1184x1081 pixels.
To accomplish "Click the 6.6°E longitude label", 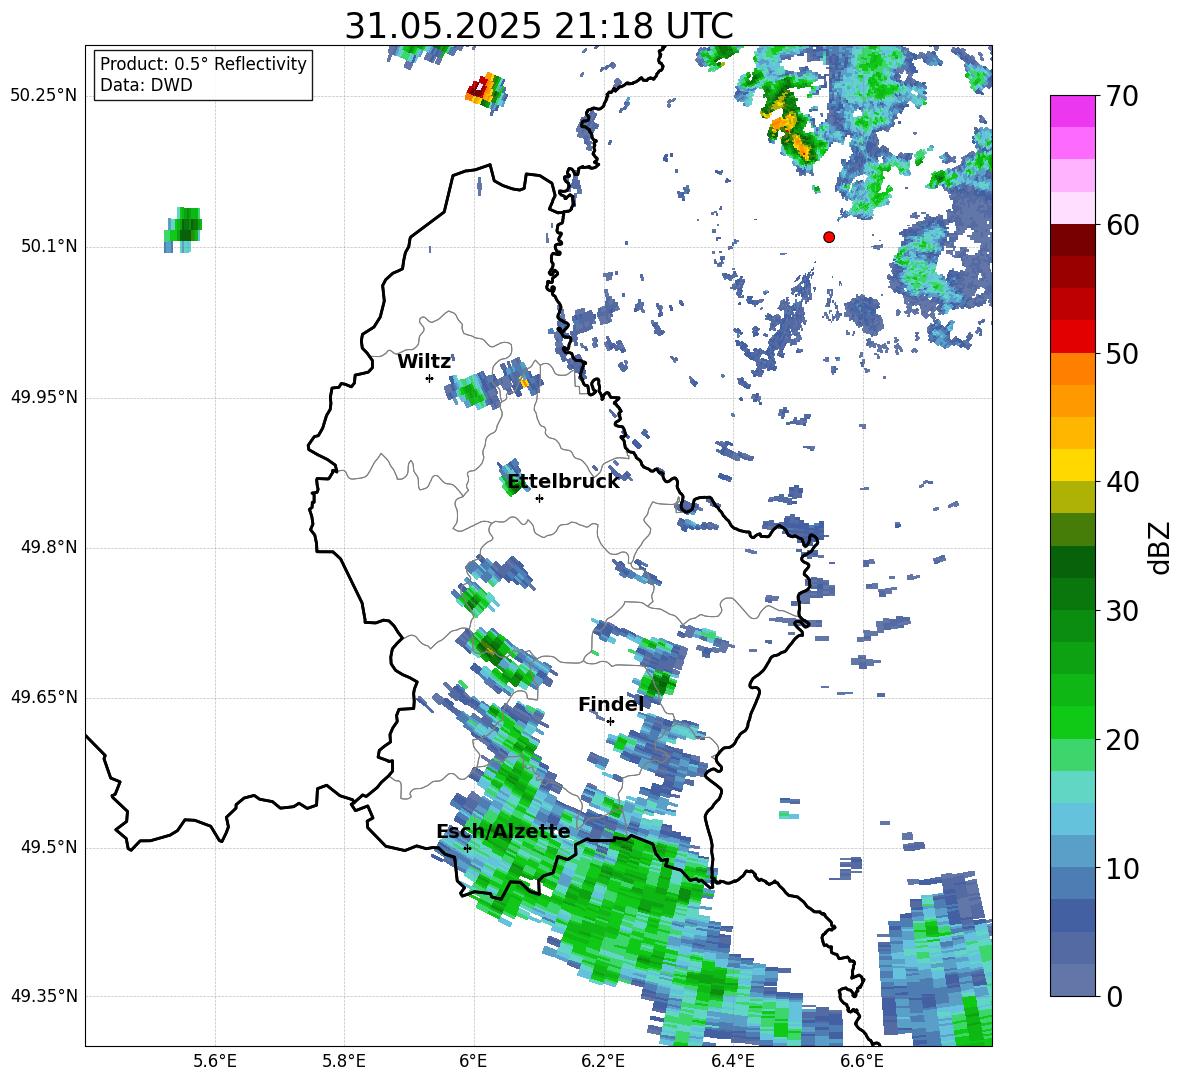I will tap(862, 1062).
